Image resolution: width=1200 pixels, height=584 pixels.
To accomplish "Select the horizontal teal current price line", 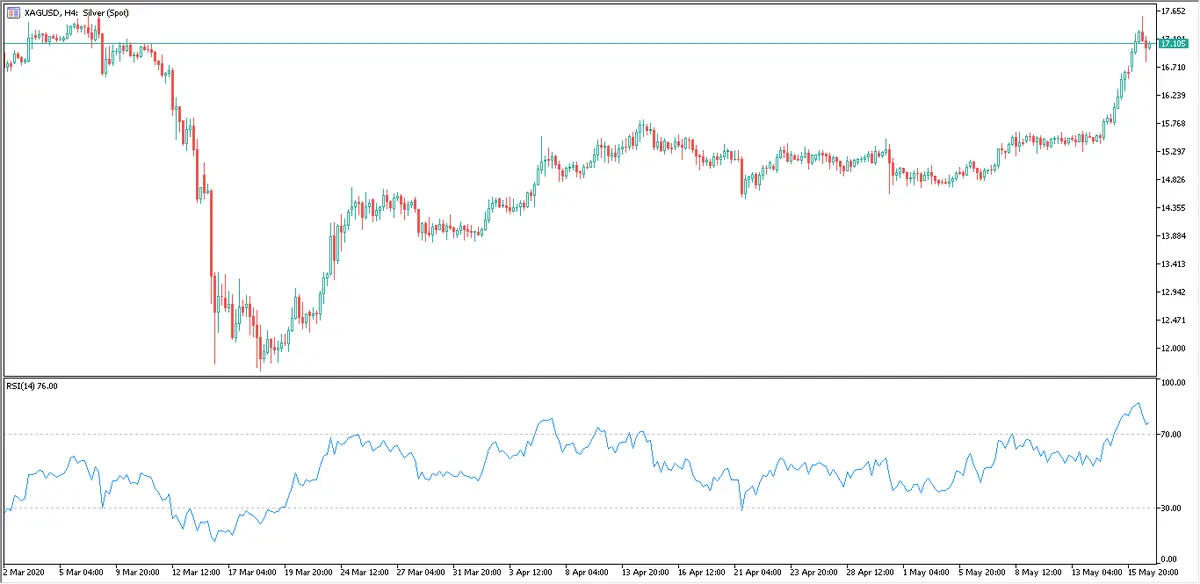I will point(600,43).
